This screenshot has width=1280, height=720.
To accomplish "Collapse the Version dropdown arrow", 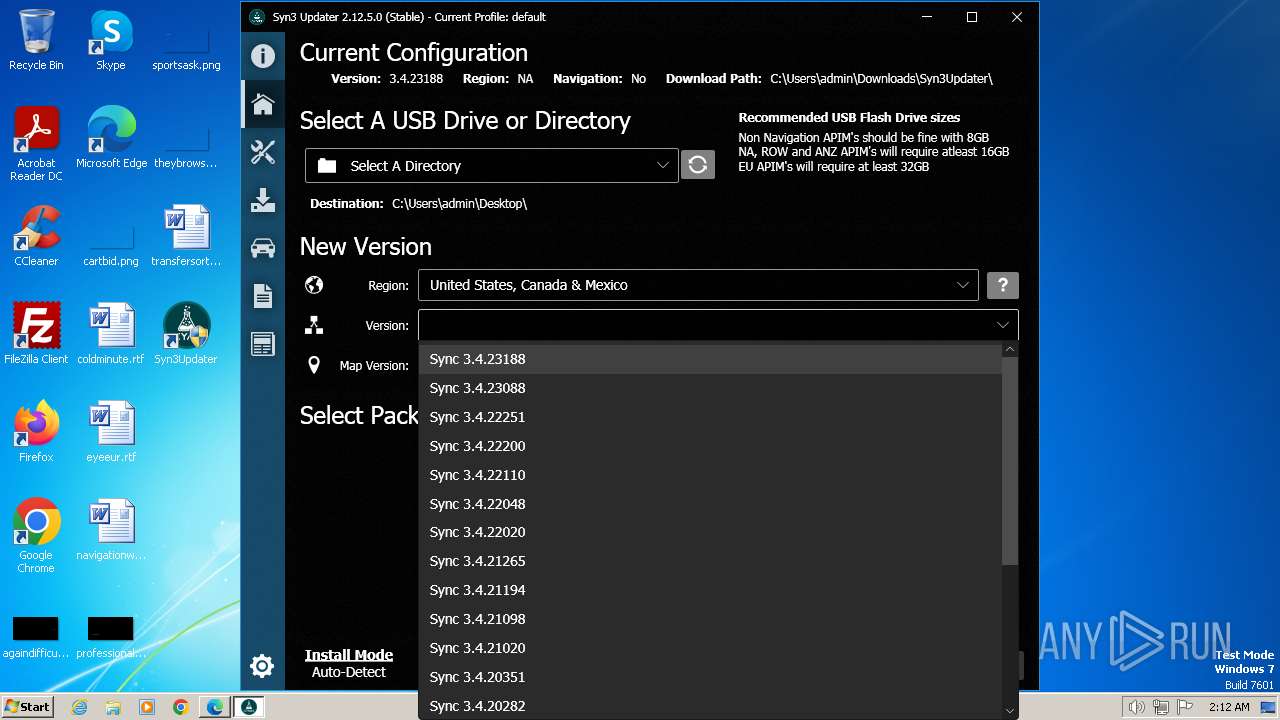I will (1002, 325).
